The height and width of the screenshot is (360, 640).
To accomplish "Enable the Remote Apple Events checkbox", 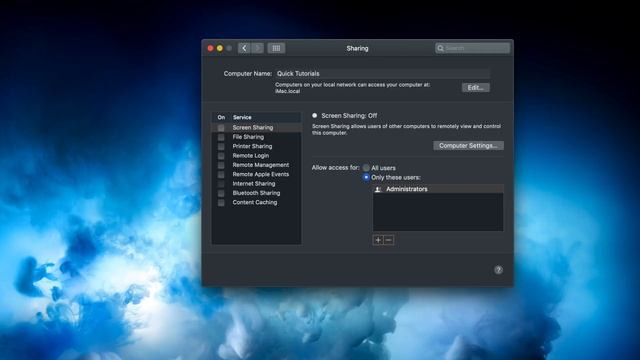I will coord(221,175).
